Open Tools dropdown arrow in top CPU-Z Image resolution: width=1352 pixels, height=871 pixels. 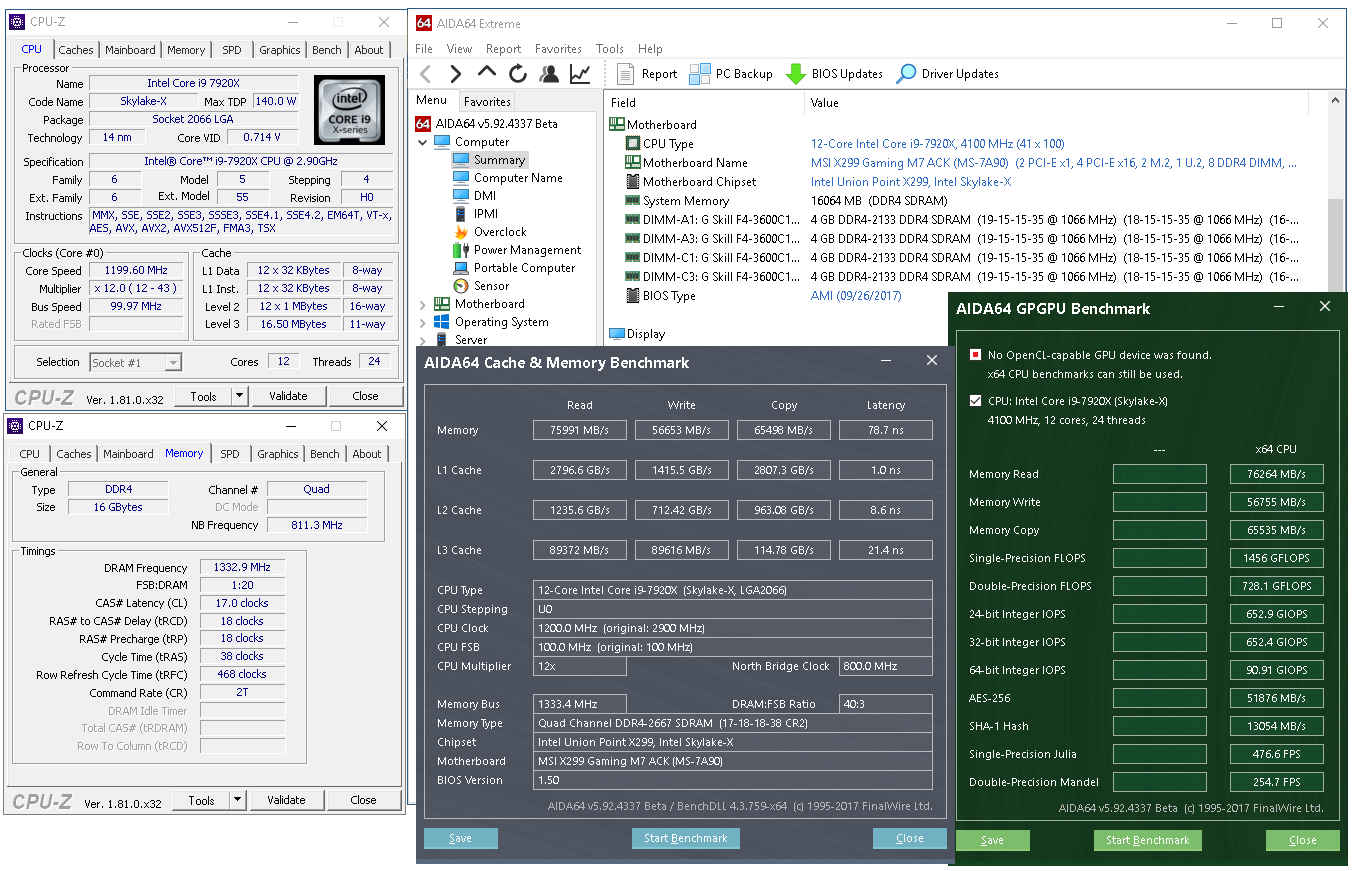(x=240, y=396)
